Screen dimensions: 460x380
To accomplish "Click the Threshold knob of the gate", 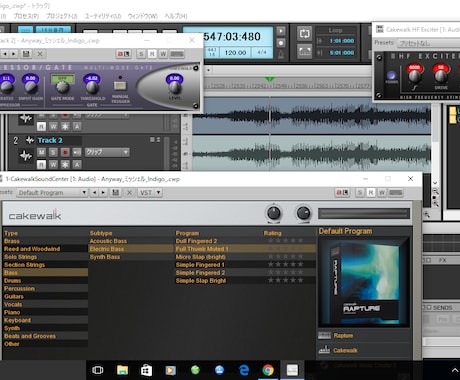I will click(92, 87).
